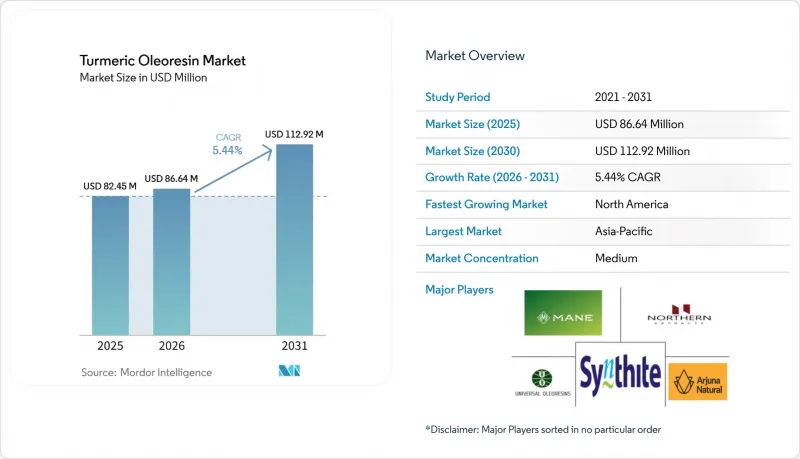Image resolution: width=800 pixels, height=459 pixels.
Task: Click the Universal Oleoresins logo
Action: [x=542, y=383]
